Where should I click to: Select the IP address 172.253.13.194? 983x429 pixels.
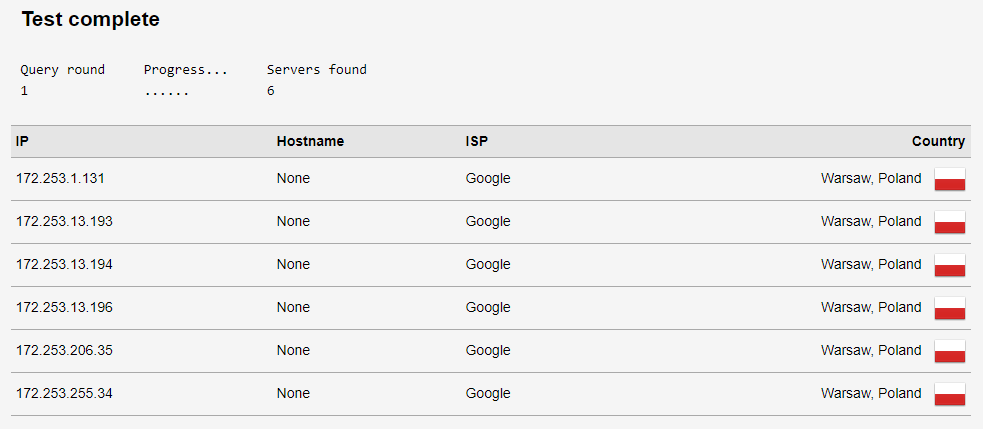tap(65, 265)
